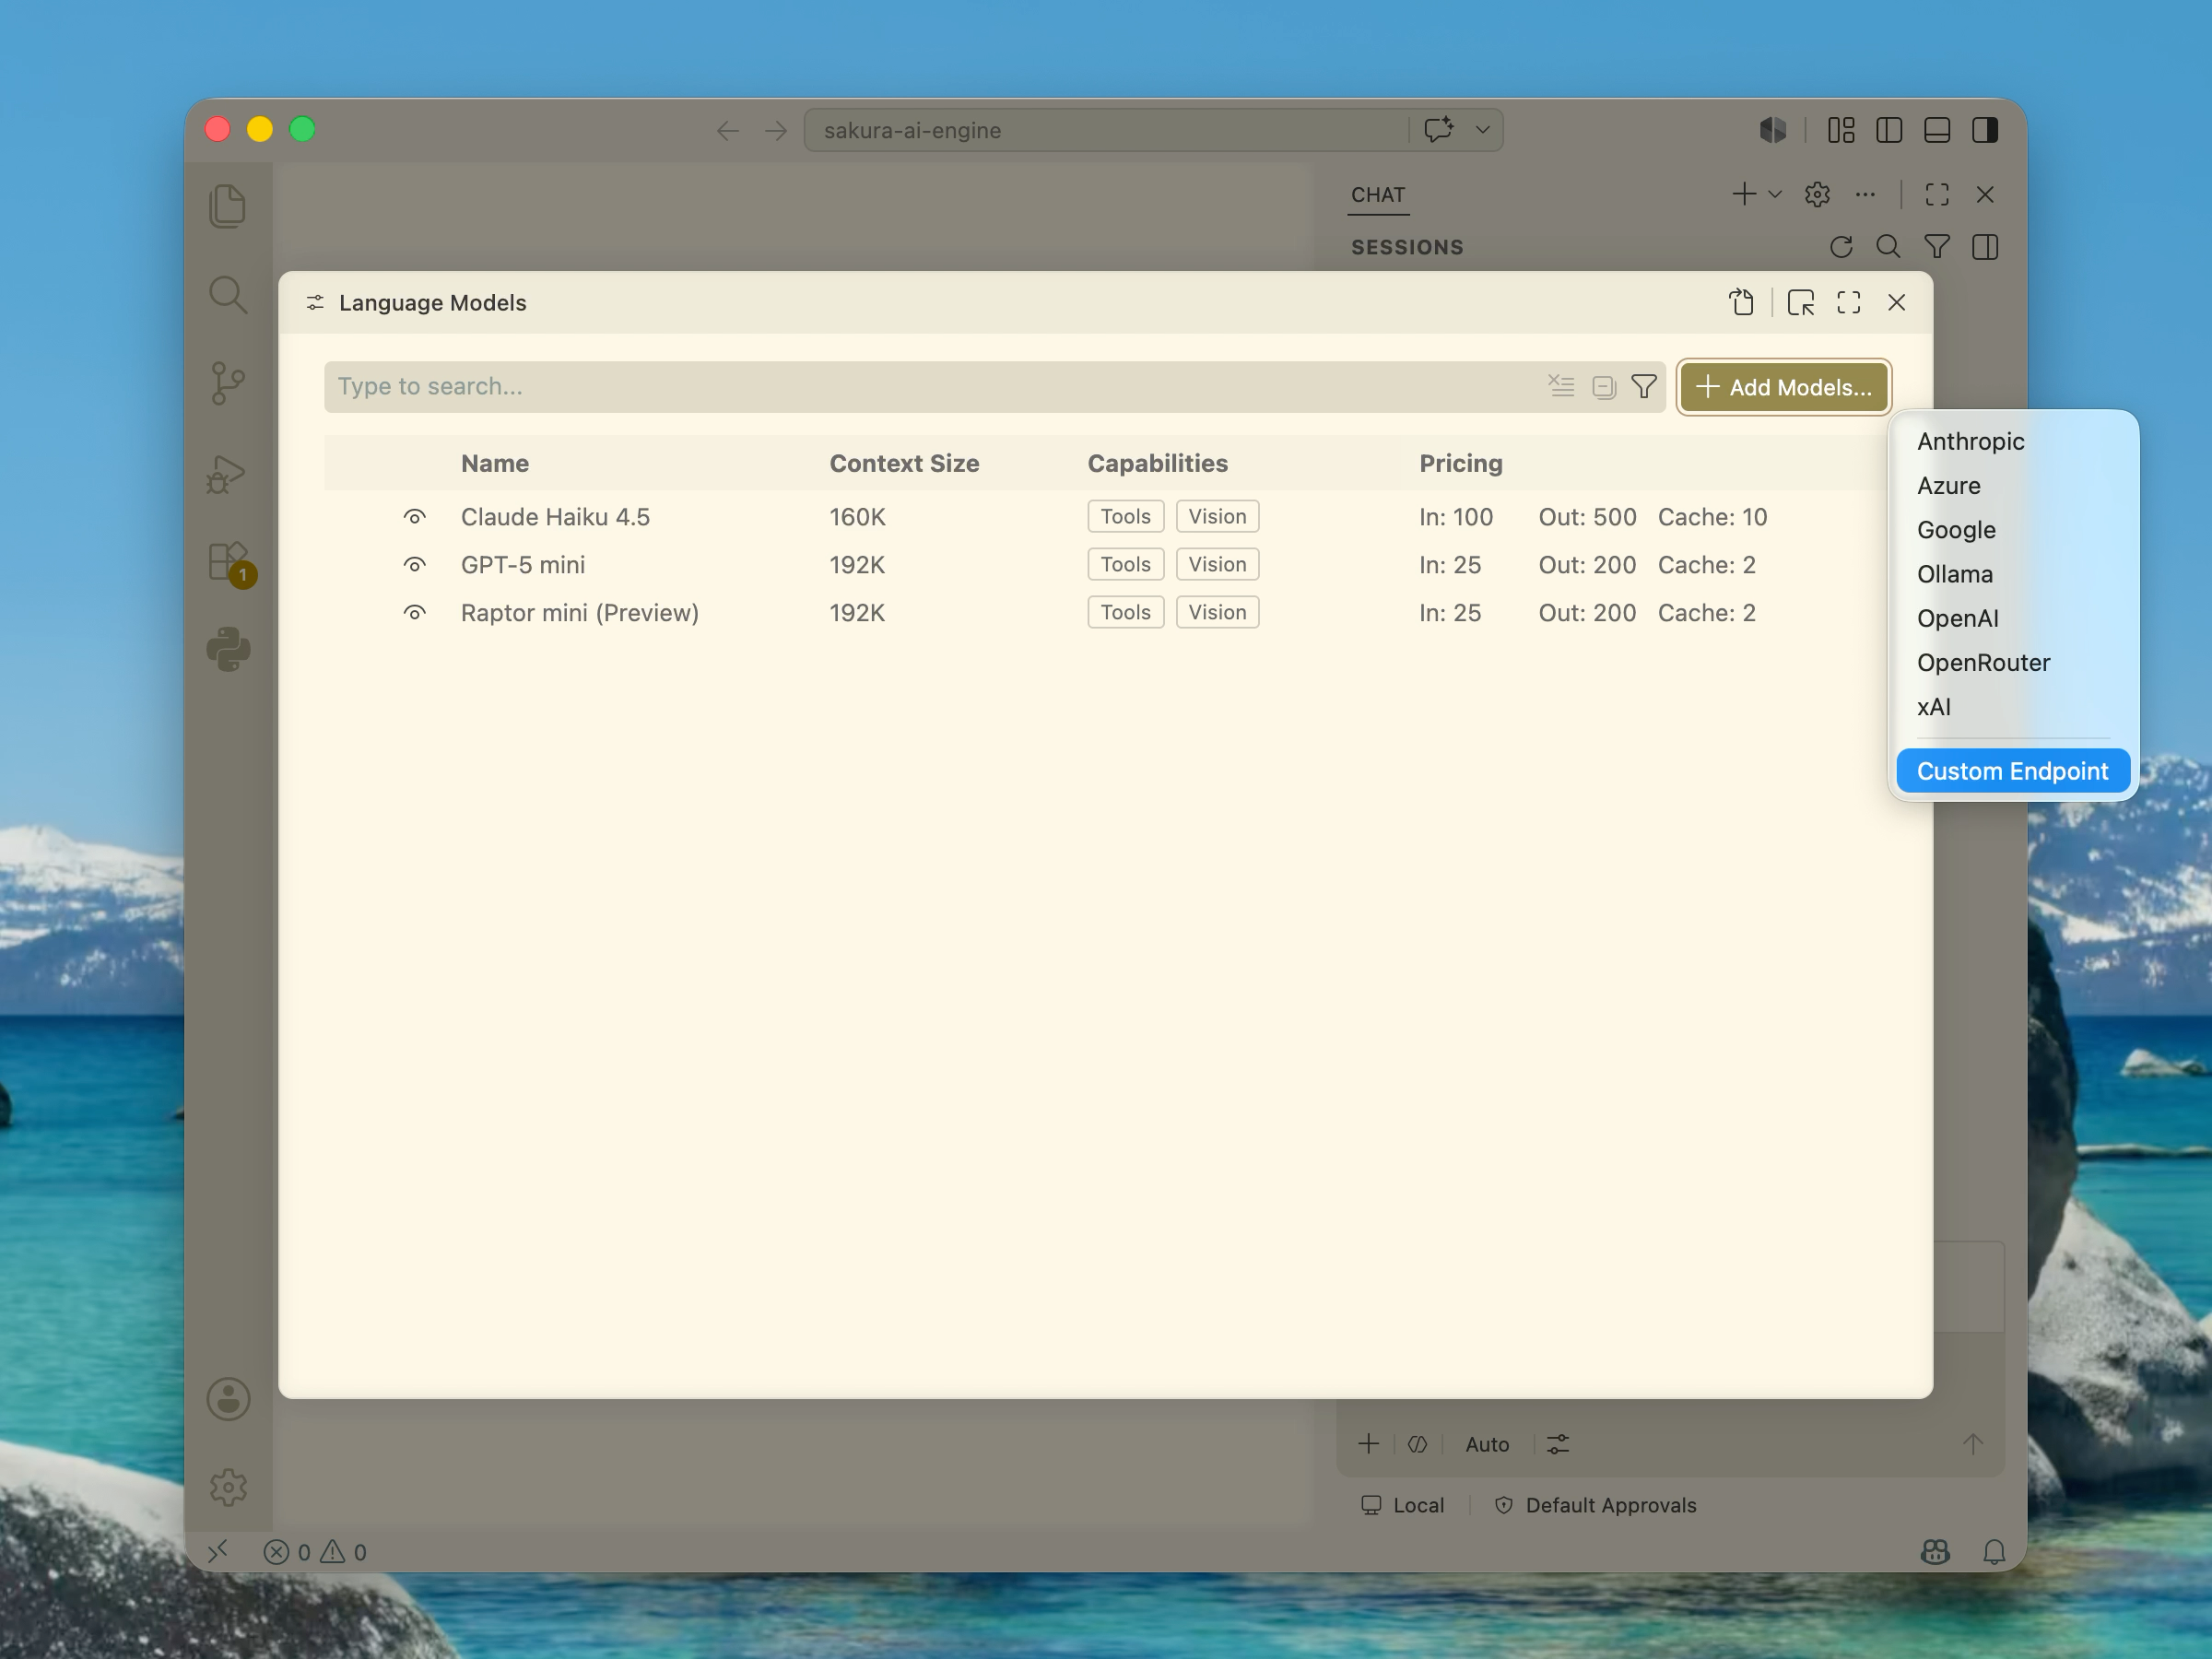The height and width of the screenshot is (1659, 2212).
Task: Go forward with the title bar arrow
Action: pos(776,130)
